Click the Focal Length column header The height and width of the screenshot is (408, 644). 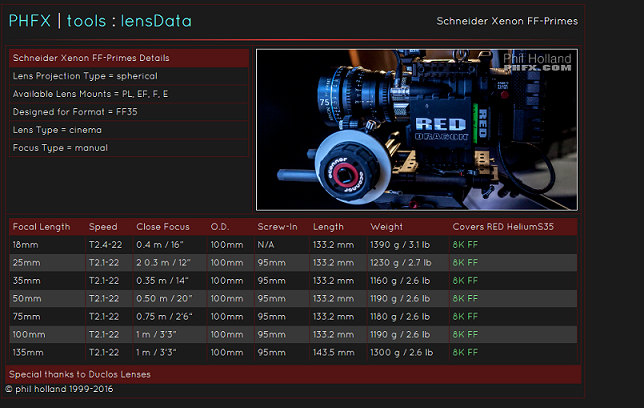coord(42,227)
